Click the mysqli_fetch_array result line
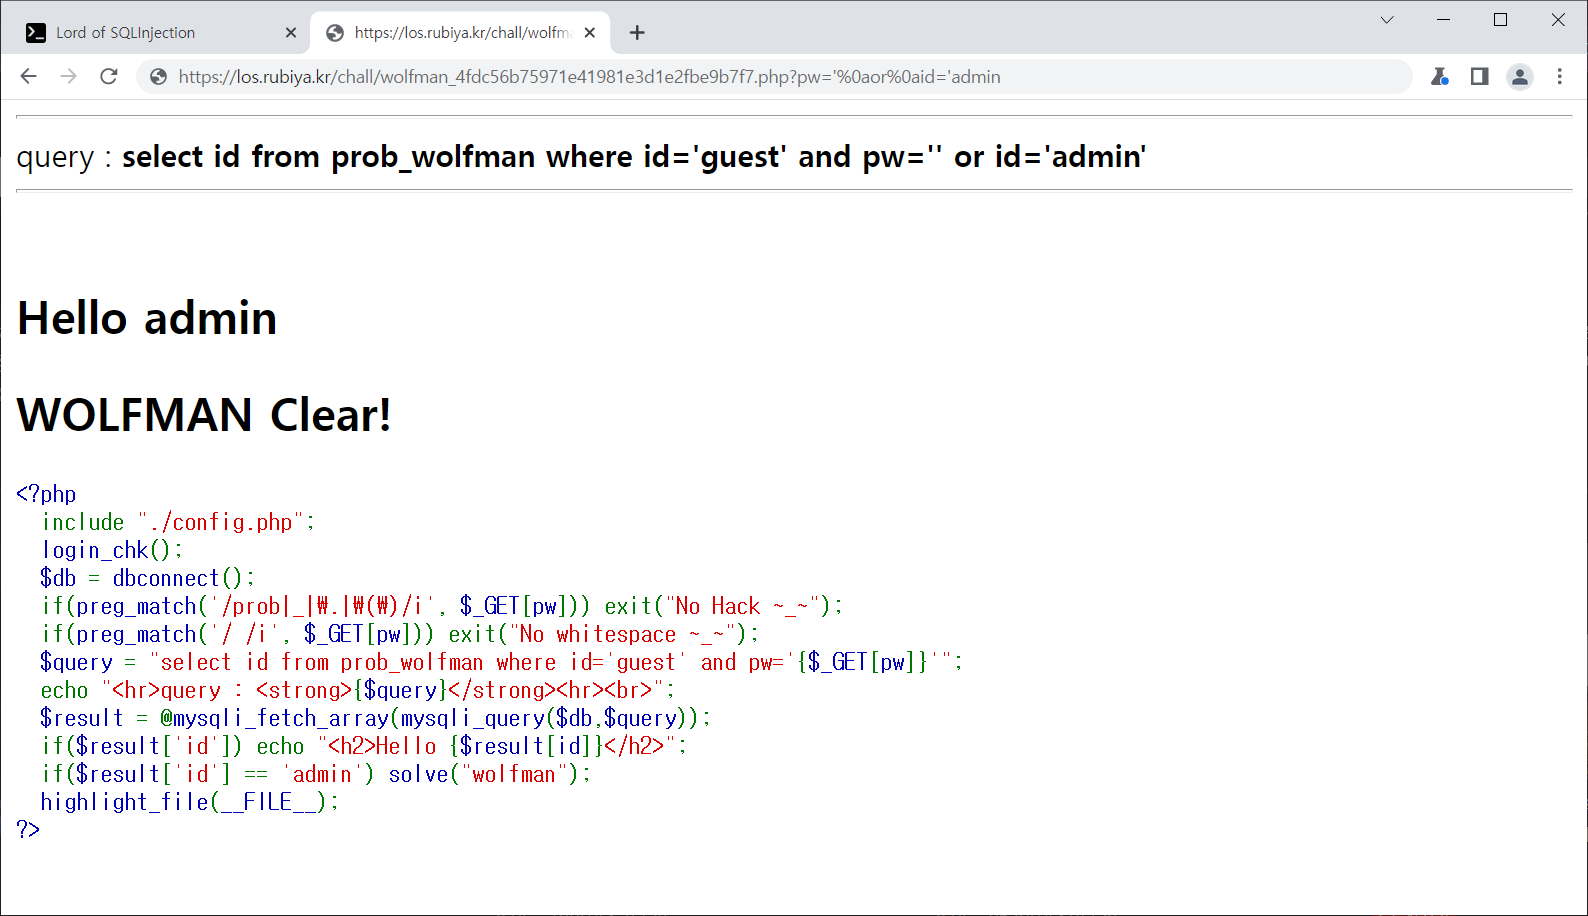1588x916 pixels. click(x=376, y=718)
